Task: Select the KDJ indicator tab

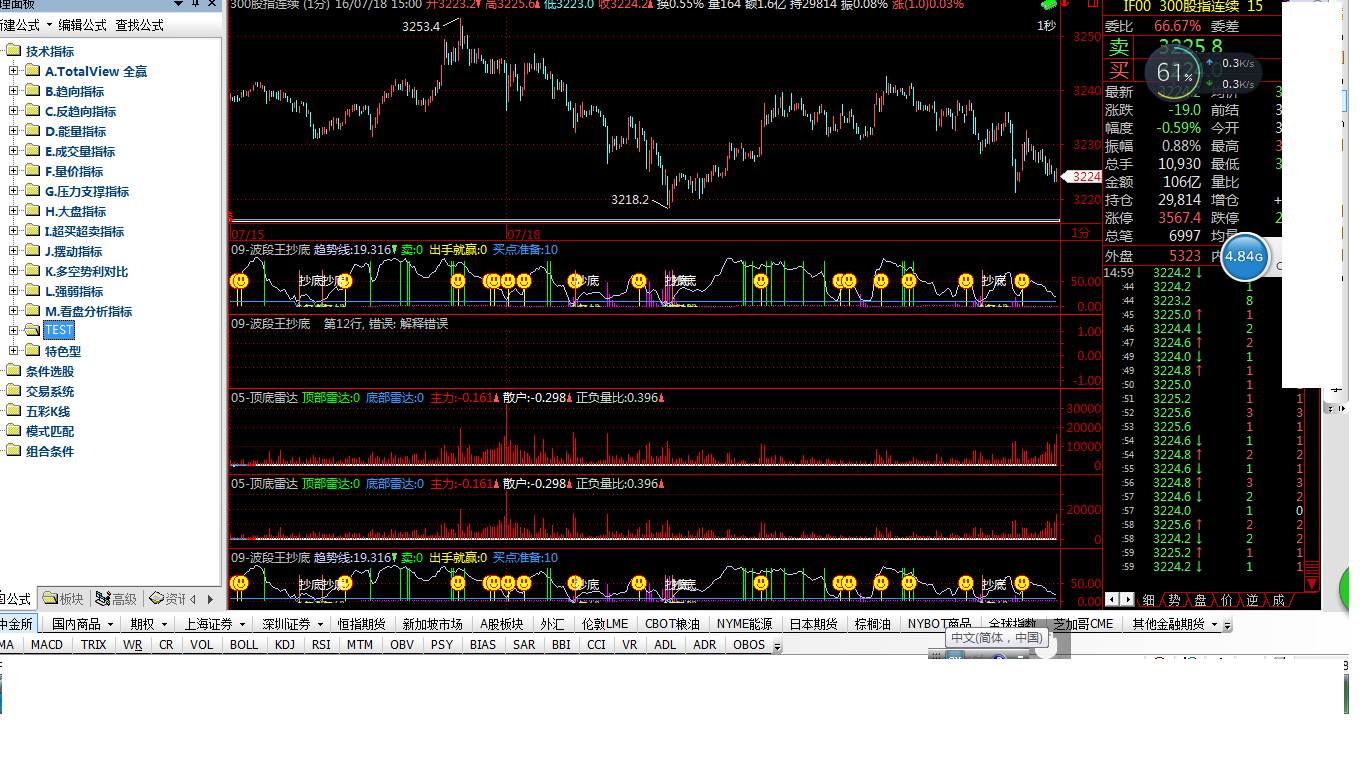Action: pos(285,645)
